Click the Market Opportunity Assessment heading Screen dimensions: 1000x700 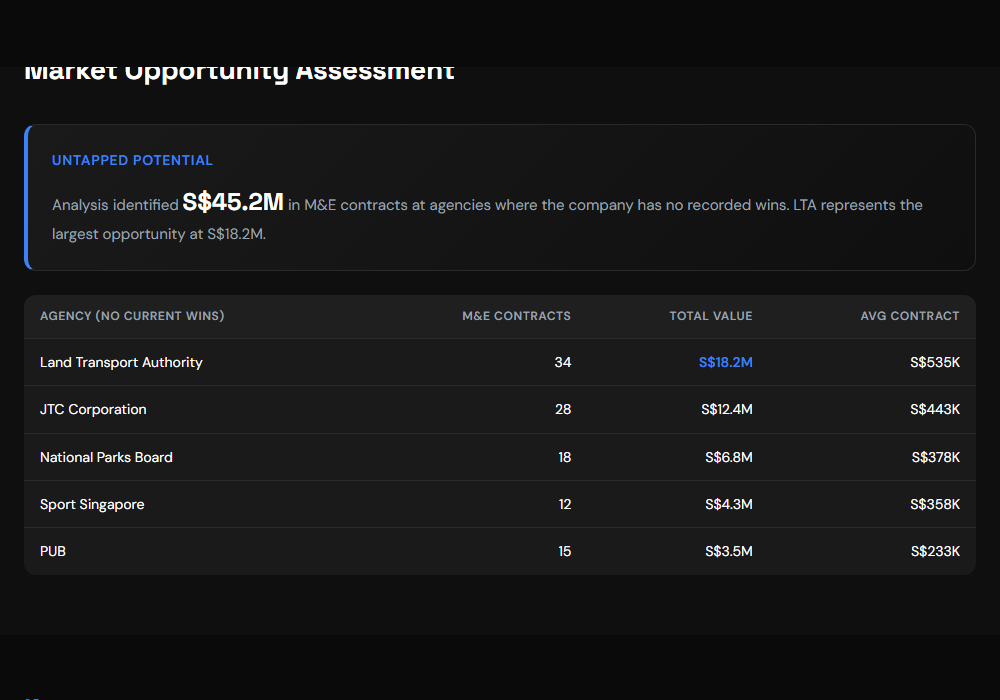pos(239,73)
